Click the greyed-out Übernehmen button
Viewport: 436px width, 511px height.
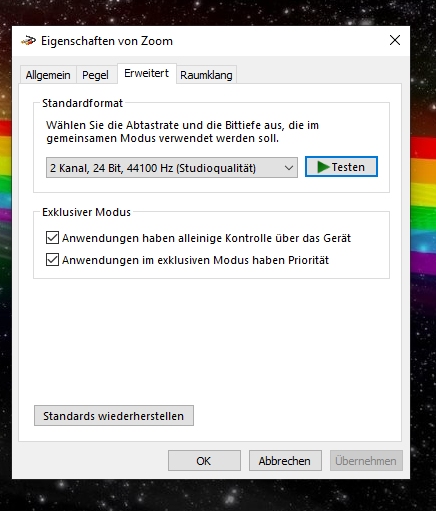[366, 461]
